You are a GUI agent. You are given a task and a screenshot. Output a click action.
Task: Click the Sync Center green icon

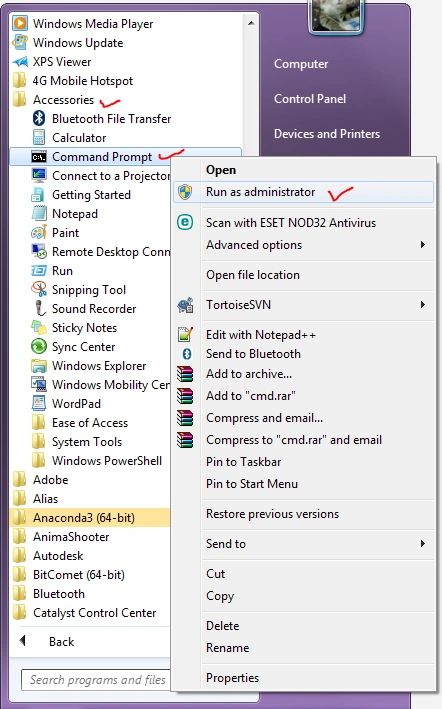click(39, 347)
